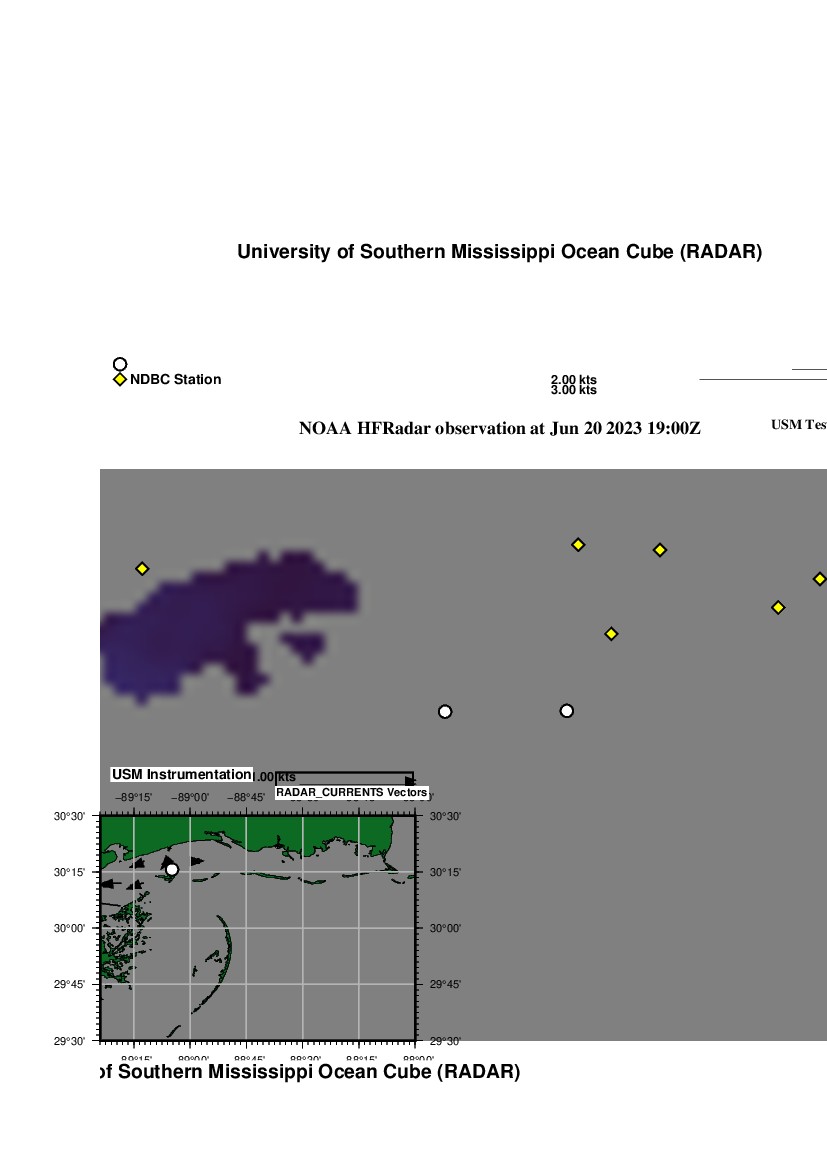827x1170 pixels.
Task: Click the vector scale bar above RADAR_CURRENTS Vectors
Action: pyautogui.click(x=344, y=776)
